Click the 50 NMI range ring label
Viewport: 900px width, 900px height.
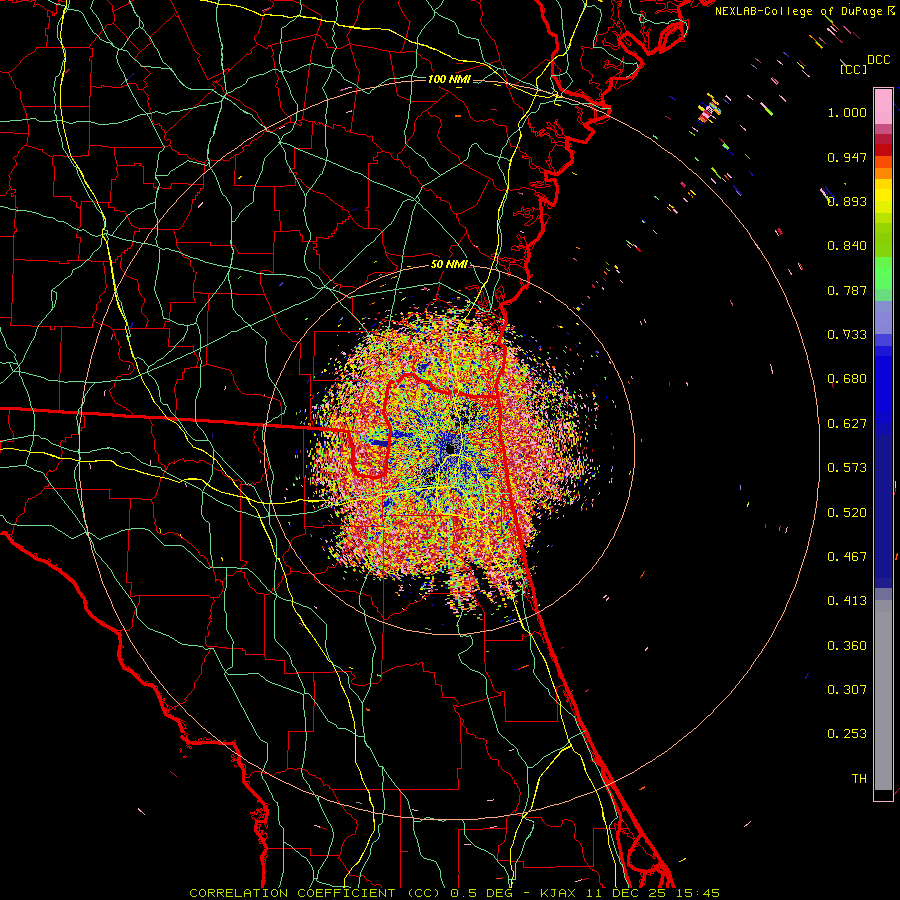[449, 265]
